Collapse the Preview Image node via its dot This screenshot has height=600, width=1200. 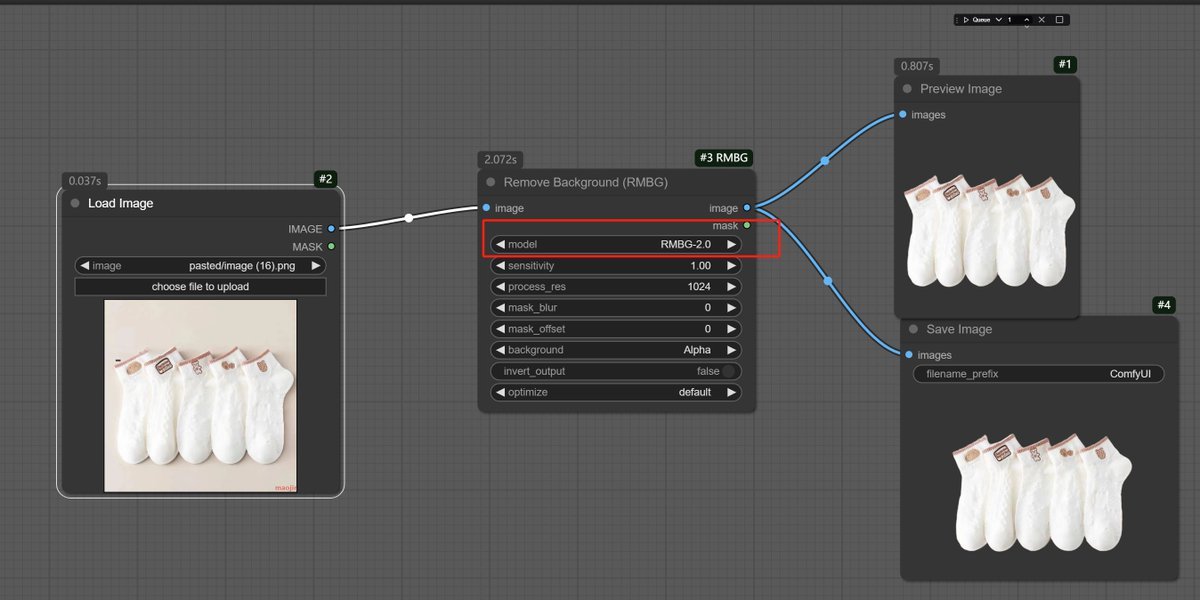pyautogui.click(x=907, y=89)
